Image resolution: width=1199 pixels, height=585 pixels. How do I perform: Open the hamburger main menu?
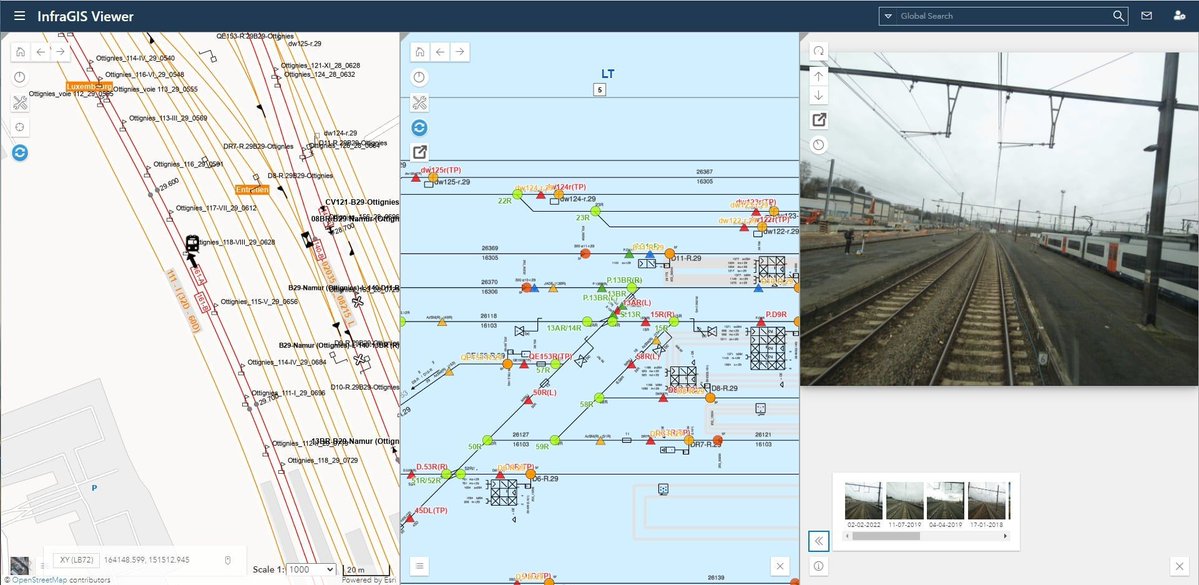[x=20, y=16]
